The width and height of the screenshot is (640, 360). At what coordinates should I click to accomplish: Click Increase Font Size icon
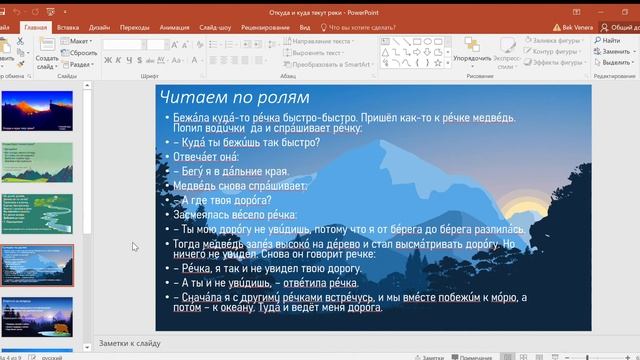(x=175, y=44)
